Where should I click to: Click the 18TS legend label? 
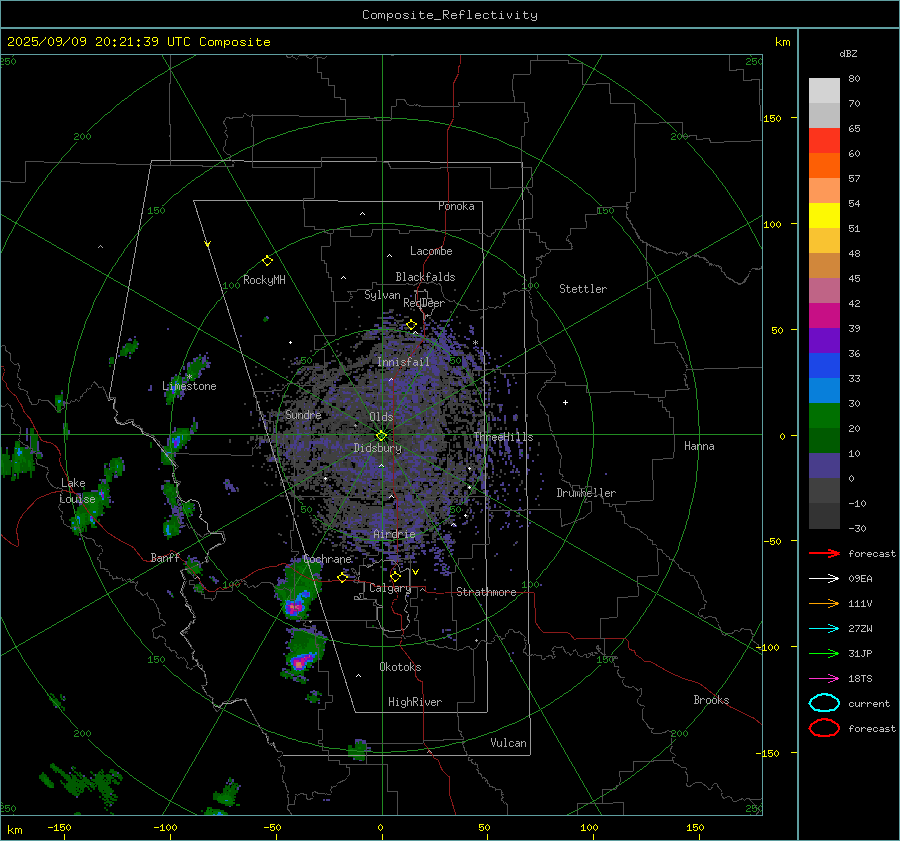point(860,679)
